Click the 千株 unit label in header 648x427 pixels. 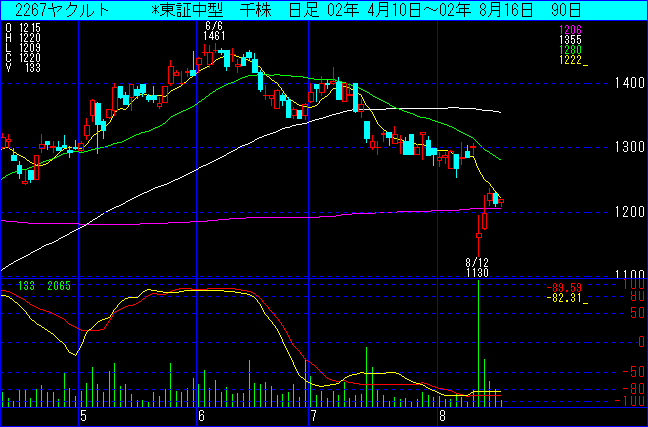255,10
